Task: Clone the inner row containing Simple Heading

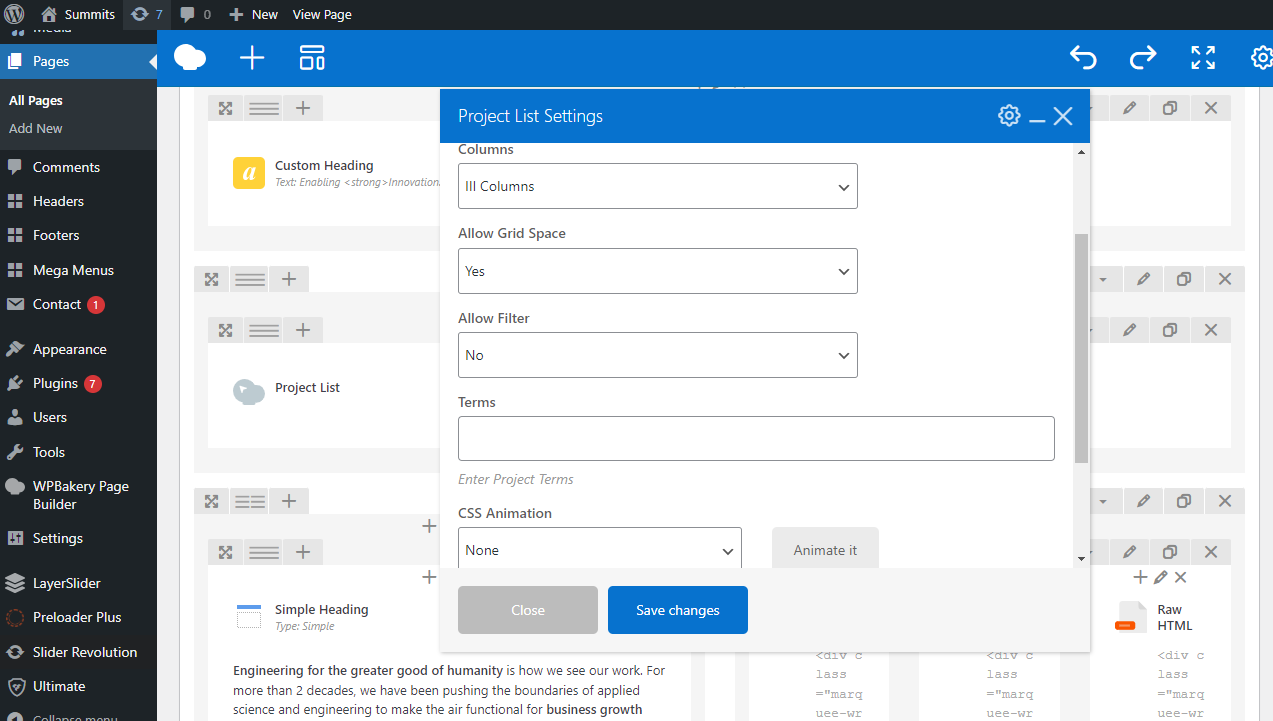Action: click(1170, 552)
